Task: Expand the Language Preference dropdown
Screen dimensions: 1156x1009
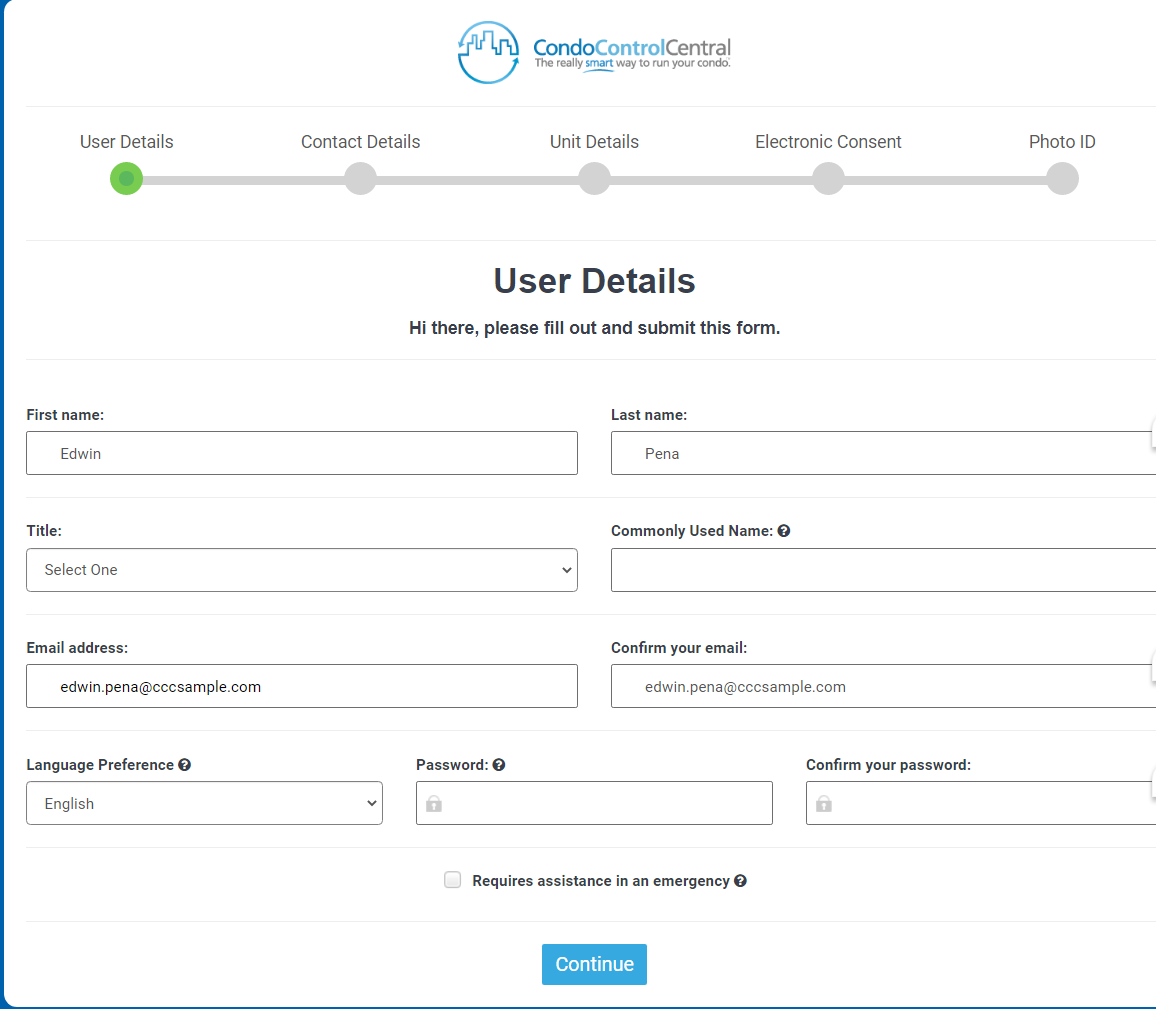Action: click(x=204, y=803)
